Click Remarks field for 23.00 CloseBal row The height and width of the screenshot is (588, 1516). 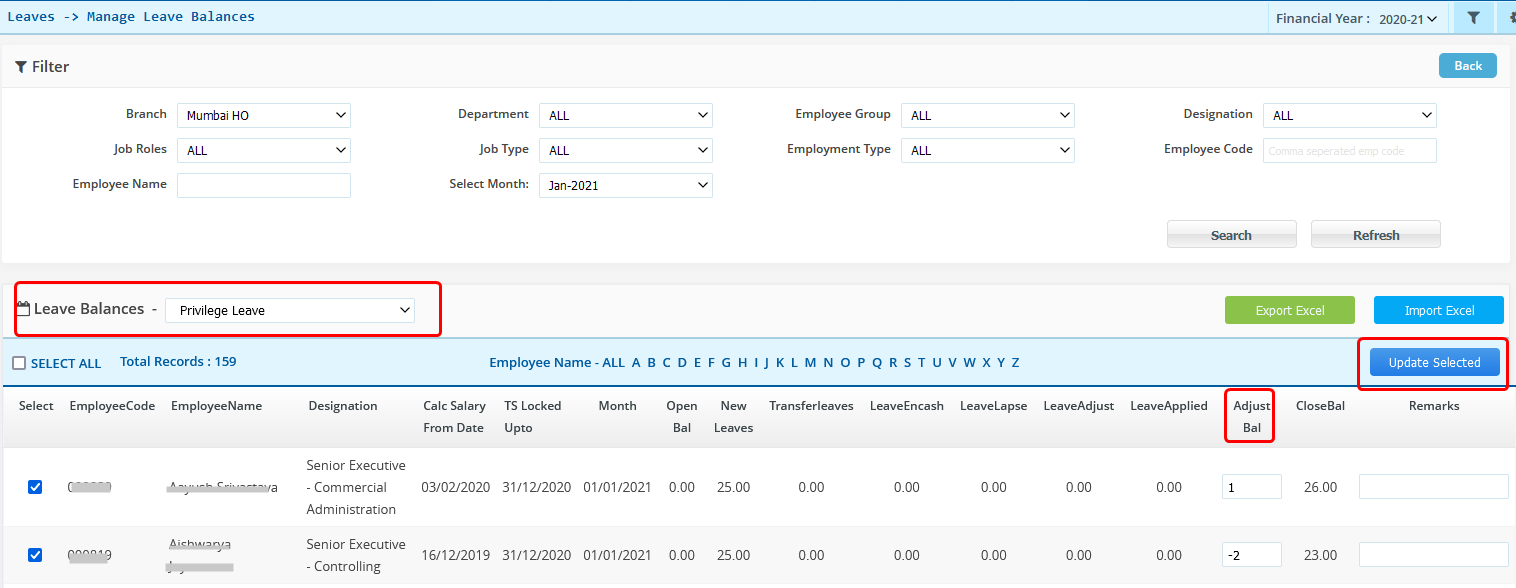click(x=1433, y=555)
